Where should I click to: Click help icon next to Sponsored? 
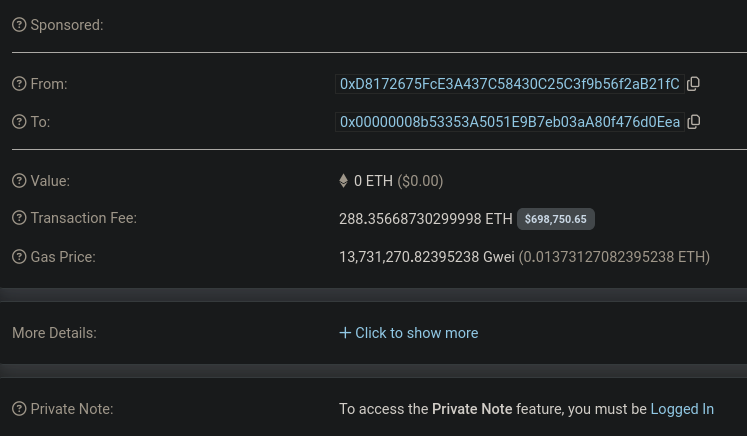click(x=19, y=25)
